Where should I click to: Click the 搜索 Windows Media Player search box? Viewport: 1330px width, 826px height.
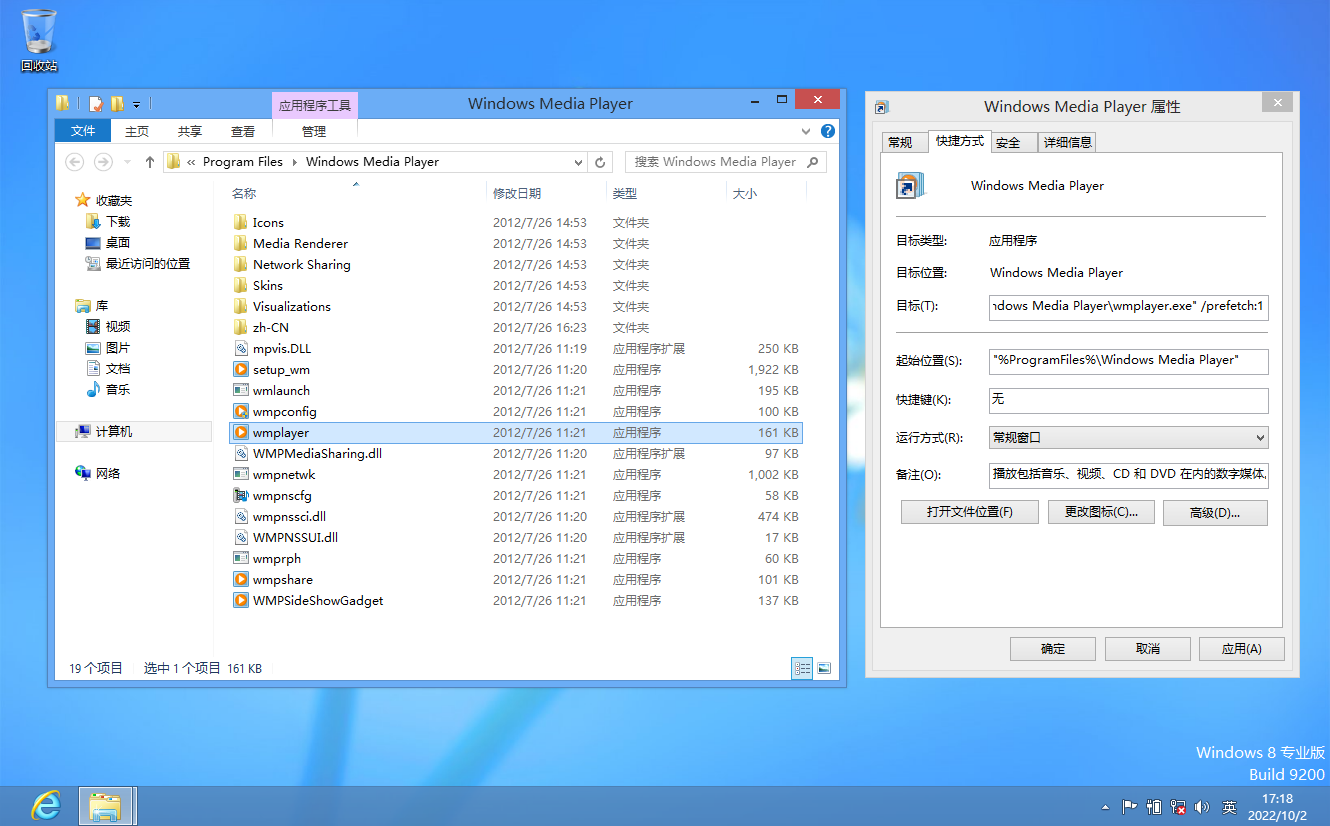(727, 162)
